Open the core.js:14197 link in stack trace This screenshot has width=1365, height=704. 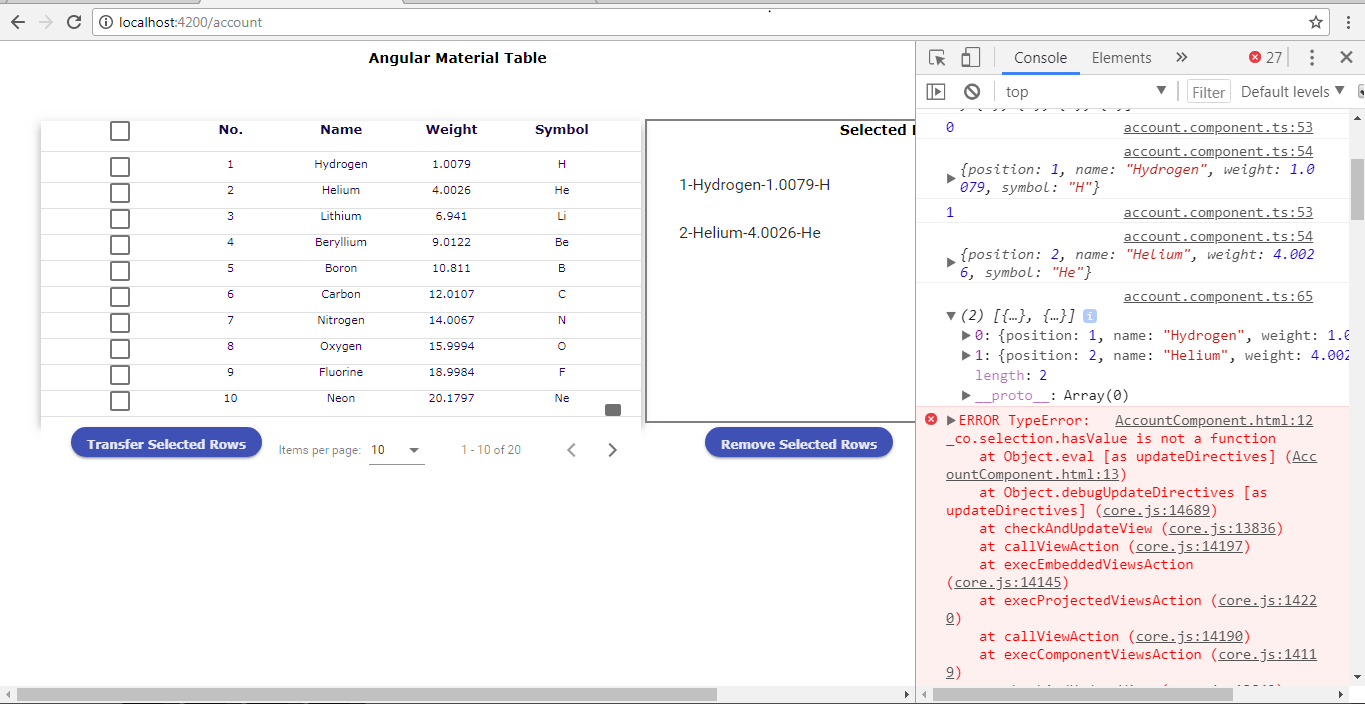[x=1188, y=547]
